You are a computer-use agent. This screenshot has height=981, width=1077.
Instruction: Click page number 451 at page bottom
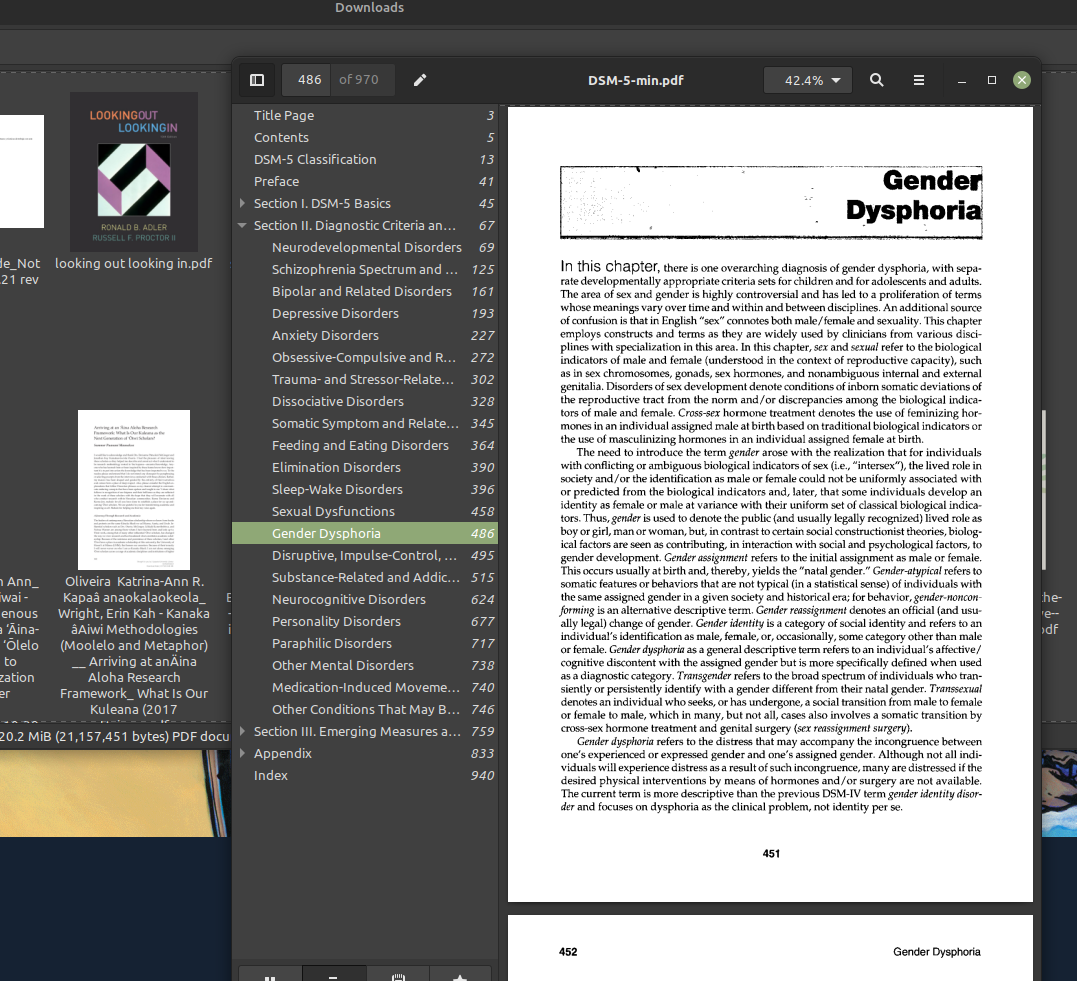click(x=771, y=853)
